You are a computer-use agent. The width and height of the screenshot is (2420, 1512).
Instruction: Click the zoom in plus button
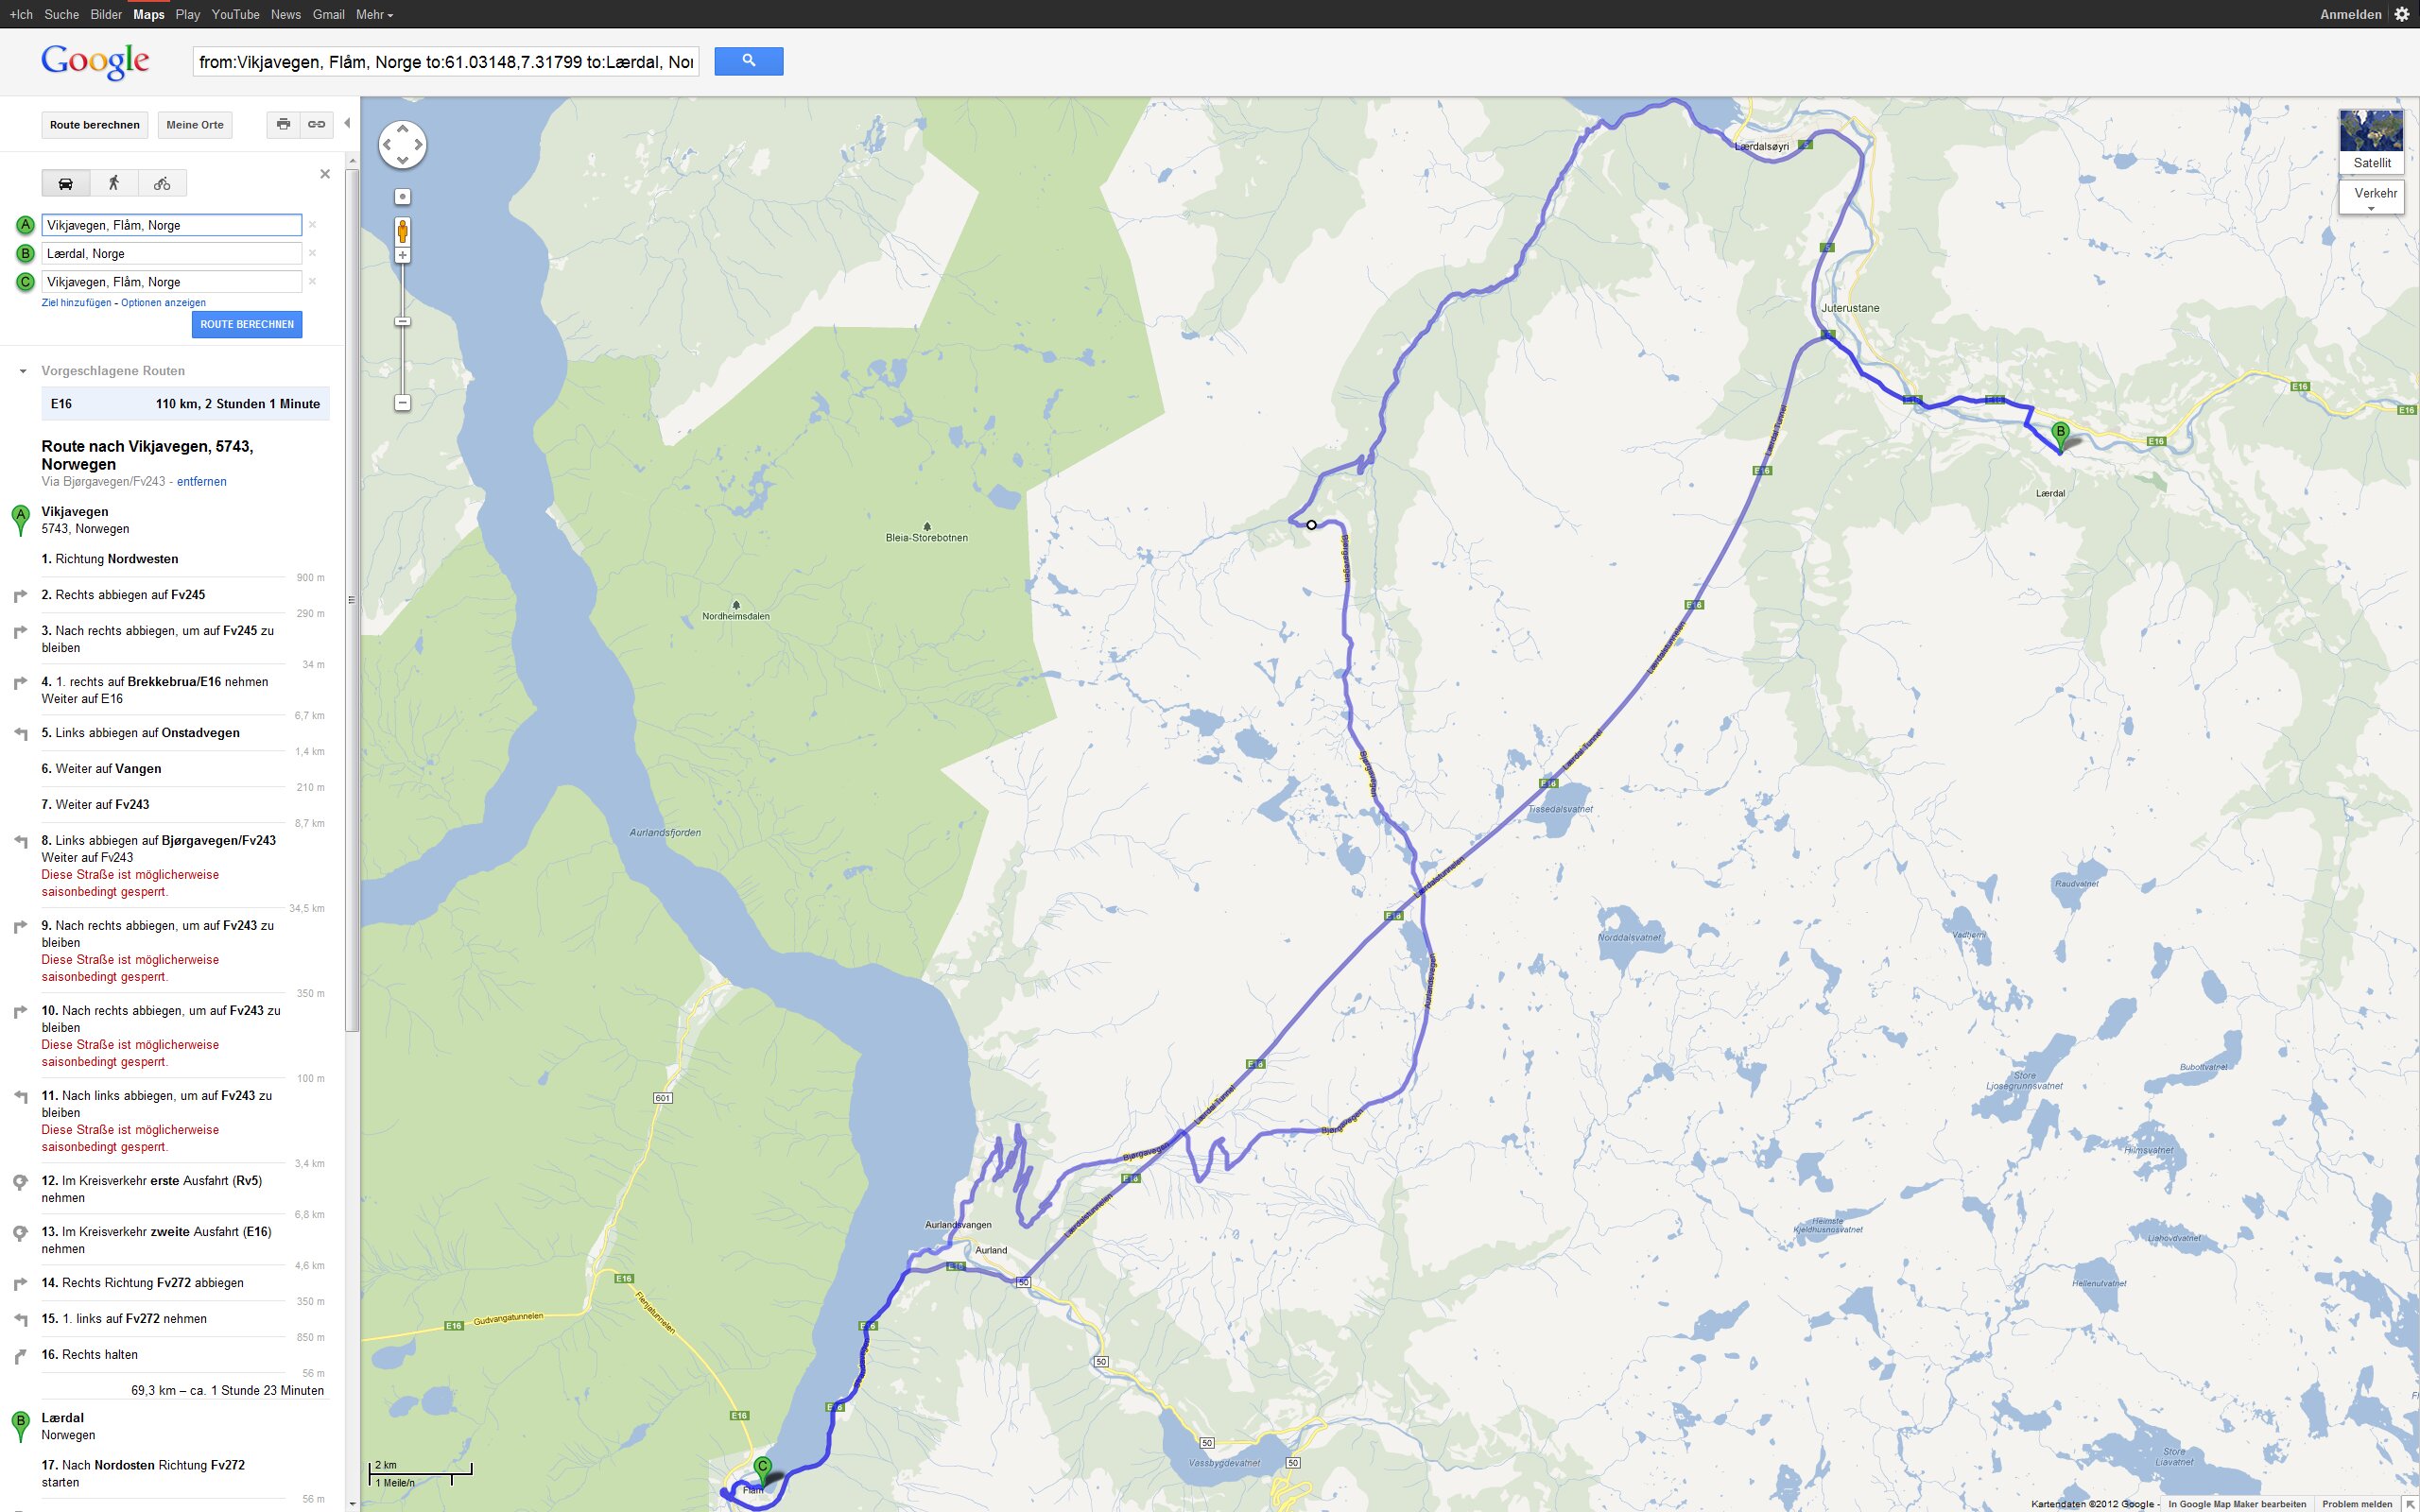402,256
